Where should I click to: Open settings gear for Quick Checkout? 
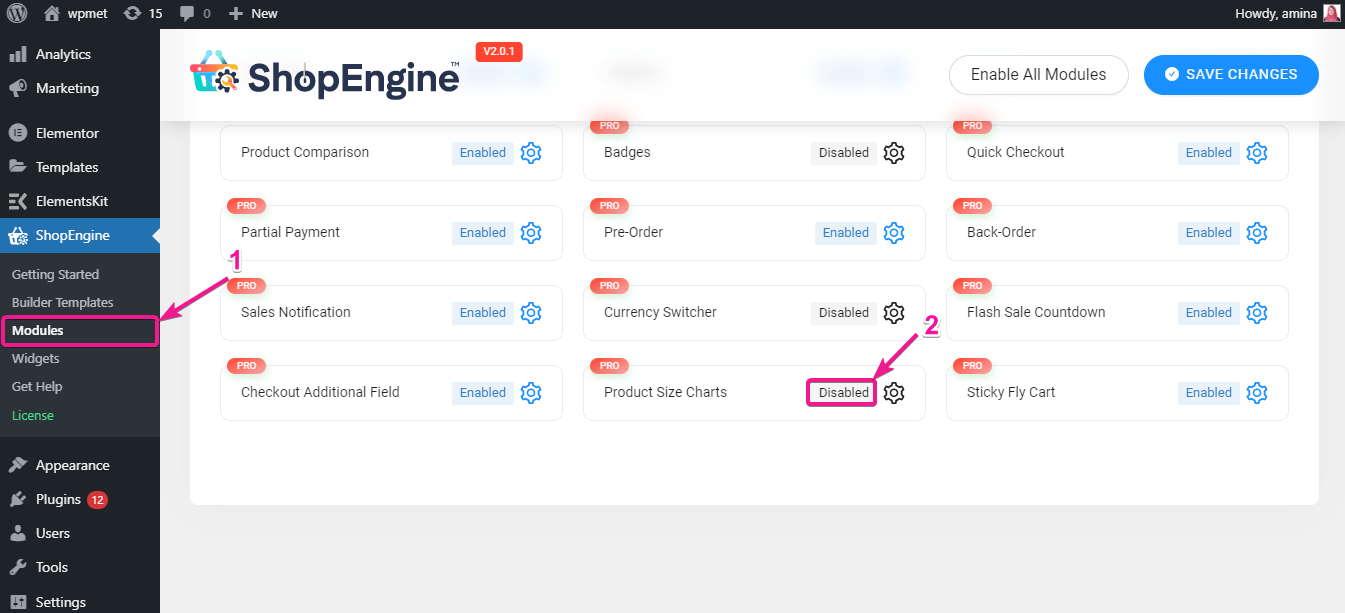1257,153
